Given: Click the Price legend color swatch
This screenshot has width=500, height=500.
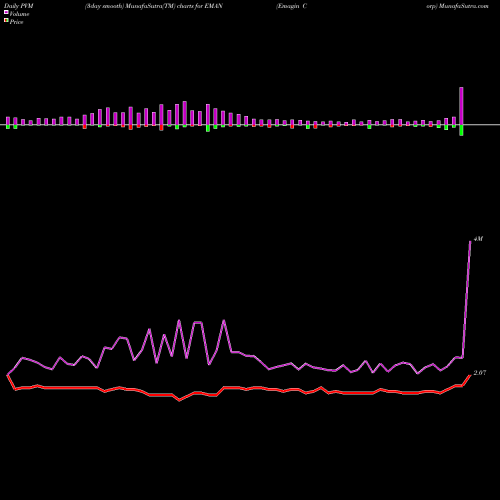Looking at the screenshot, I should click(6, 20).
